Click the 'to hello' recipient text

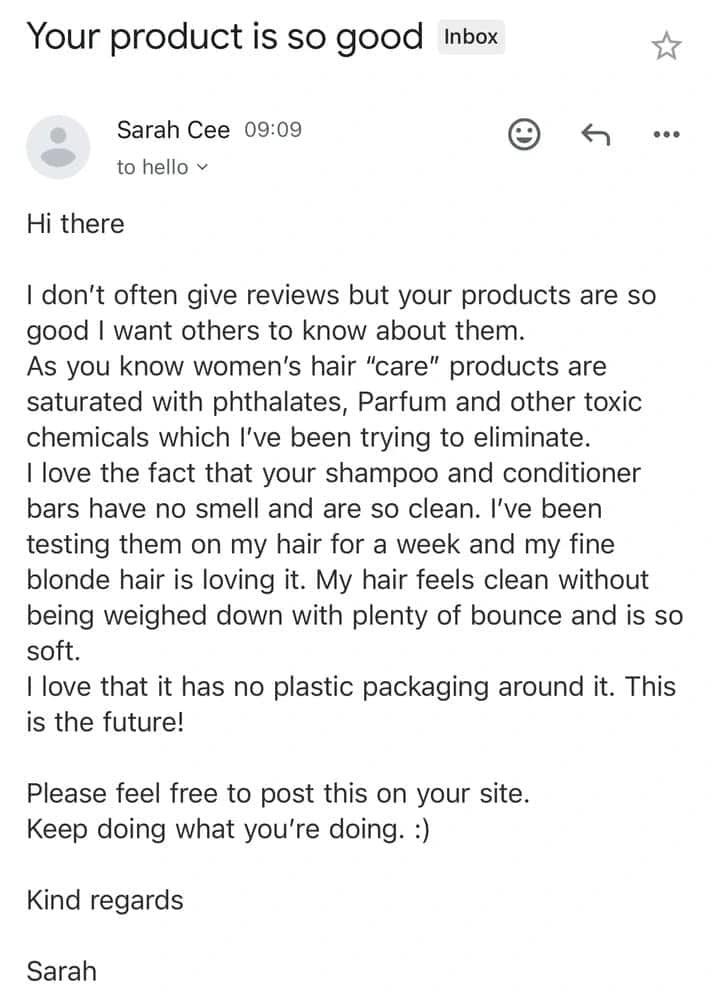coord(152,167)
